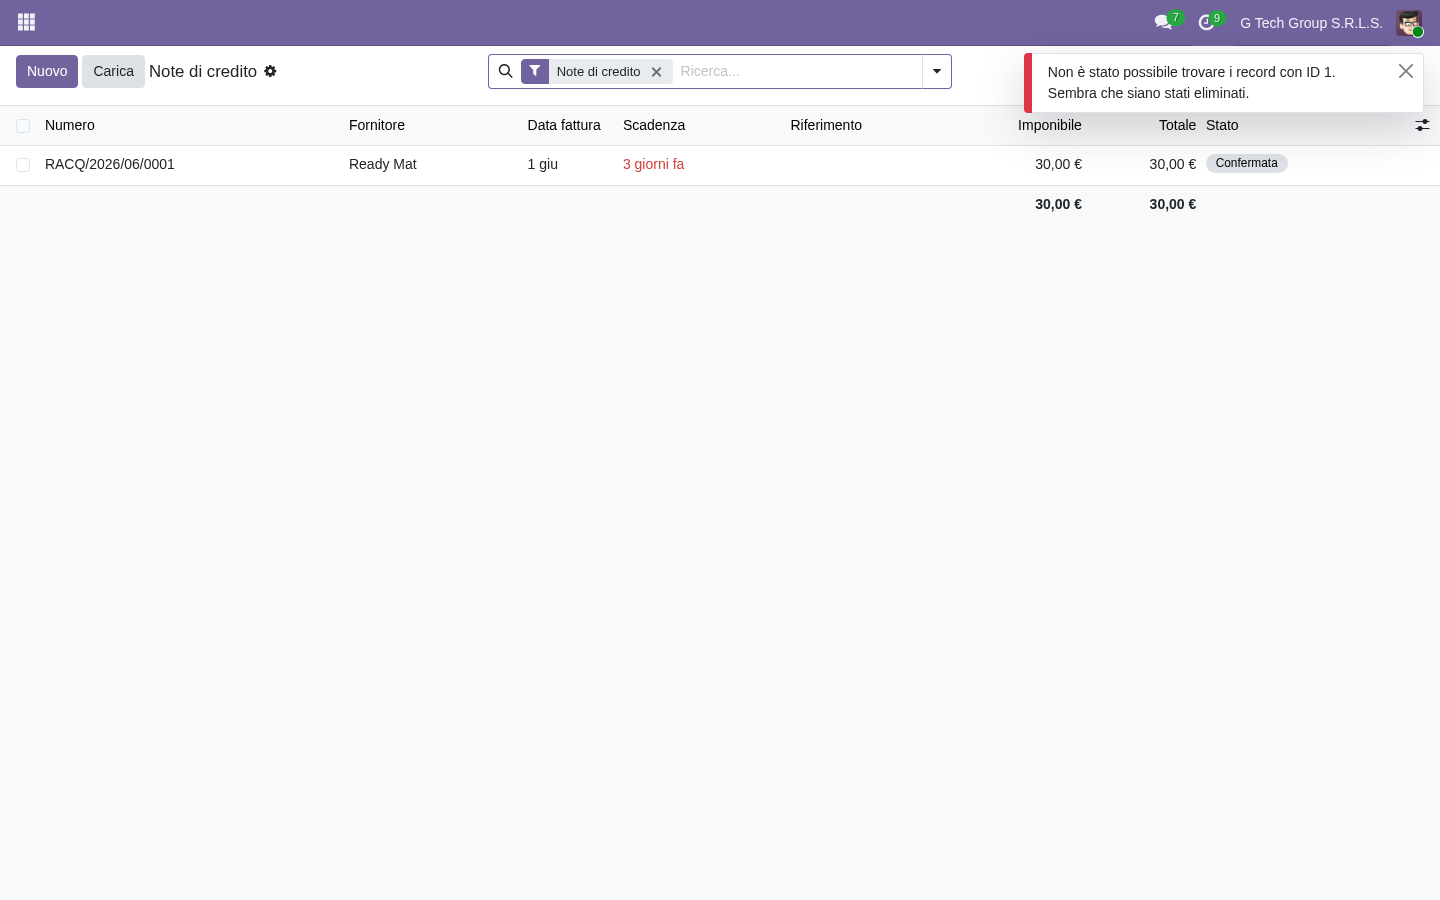Screen dimensions: 1440x900
Task: Click the 3 giorni fa due cell
Action: pos(654,164)
